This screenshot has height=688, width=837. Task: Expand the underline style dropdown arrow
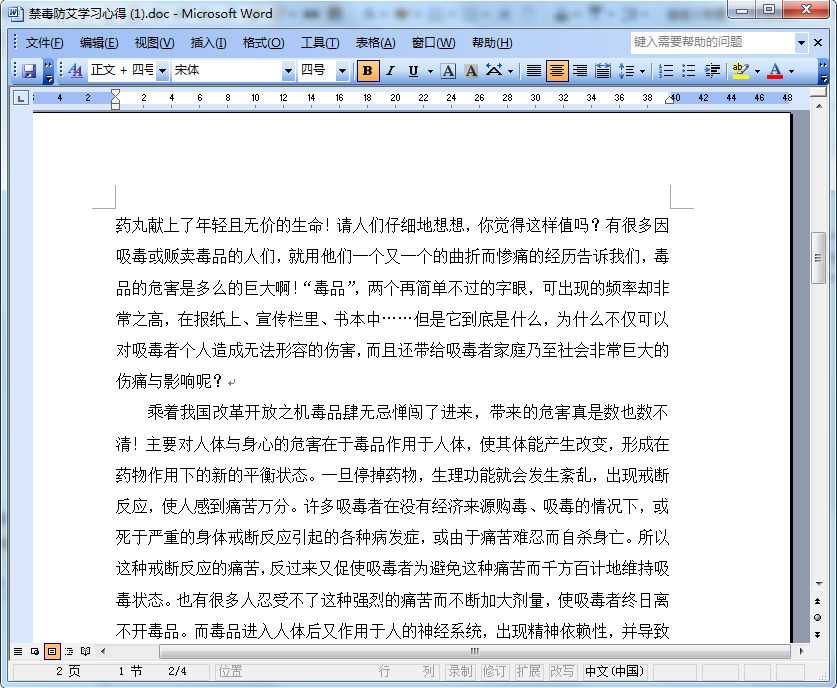[x=430, y=70]
